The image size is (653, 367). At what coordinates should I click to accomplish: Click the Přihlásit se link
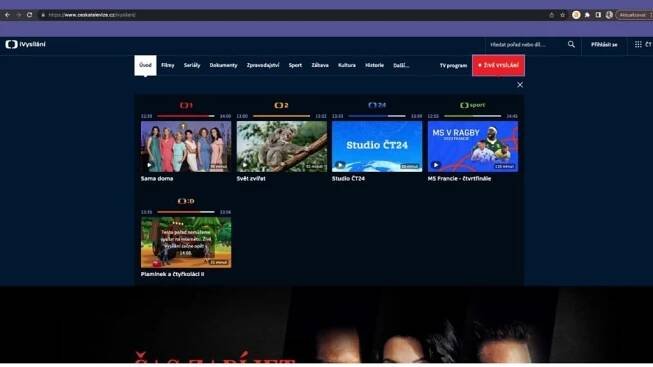(x=604, y=44)
